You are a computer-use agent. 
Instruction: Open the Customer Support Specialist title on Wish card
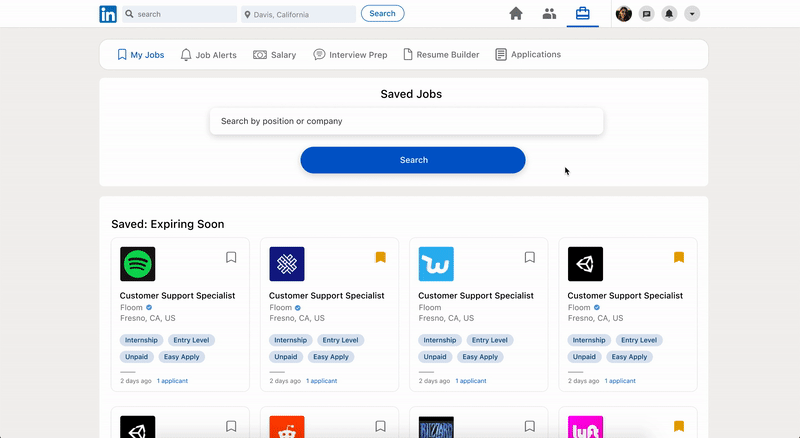[x=476, y=296]
